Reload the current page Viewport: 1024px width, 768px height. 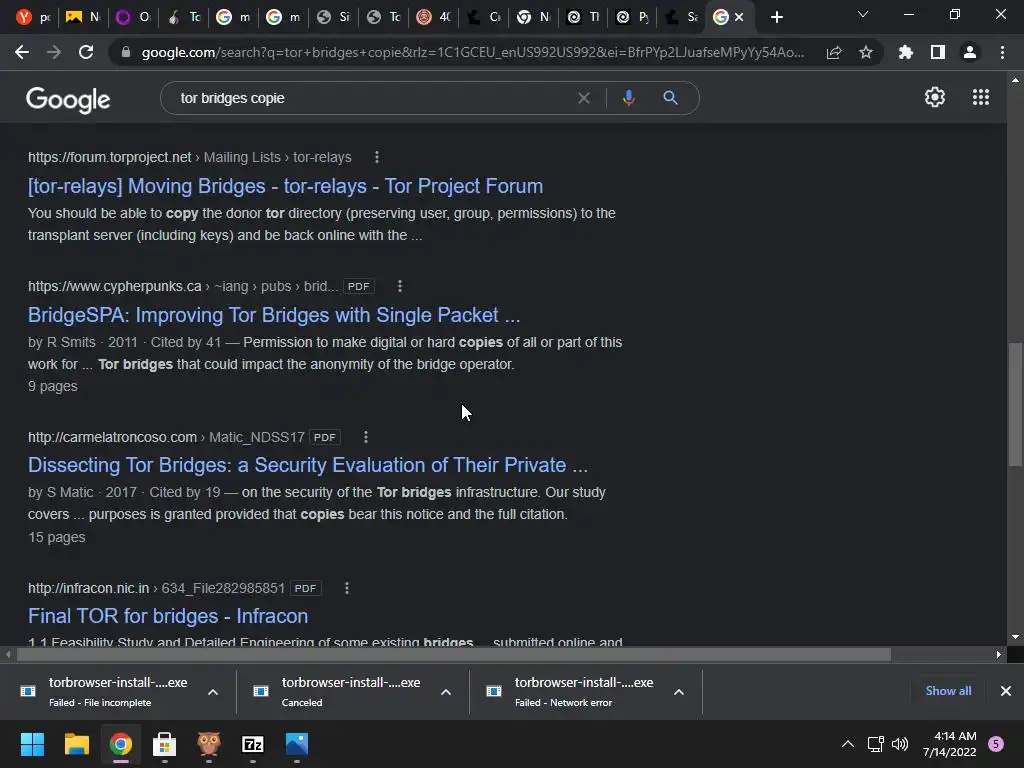click(86, 52)
